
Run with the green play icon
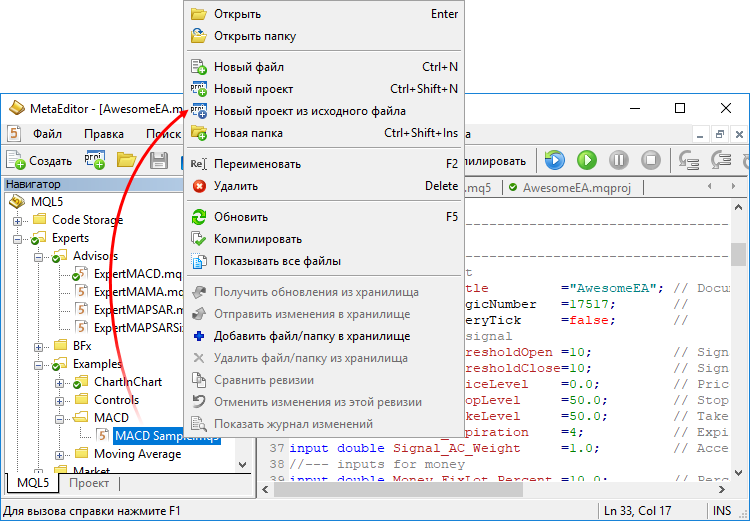[587, 160]
